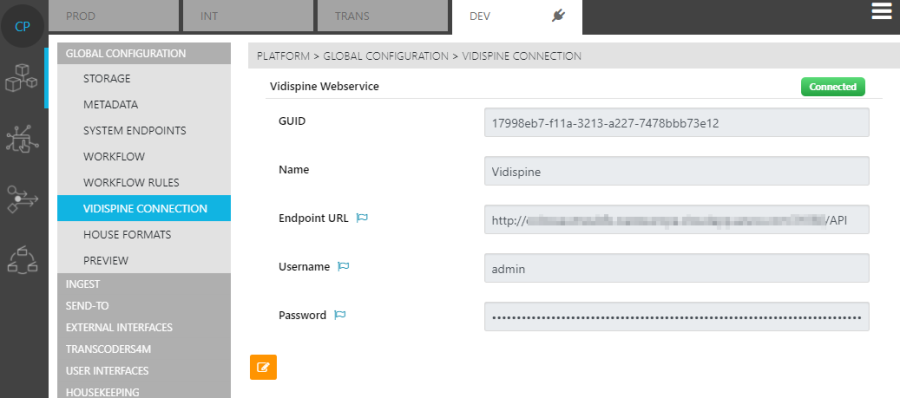Click the CP avatar circle

click(22, 26)
